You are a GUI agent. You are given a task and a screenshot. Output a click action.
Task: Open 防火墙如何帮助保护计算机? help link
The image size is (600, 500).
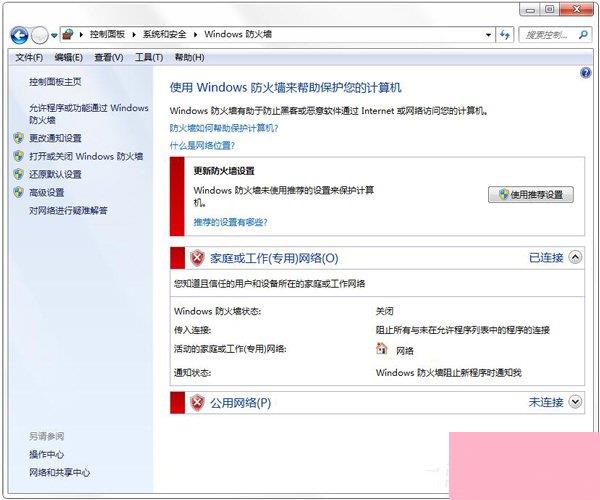(224, 128)
